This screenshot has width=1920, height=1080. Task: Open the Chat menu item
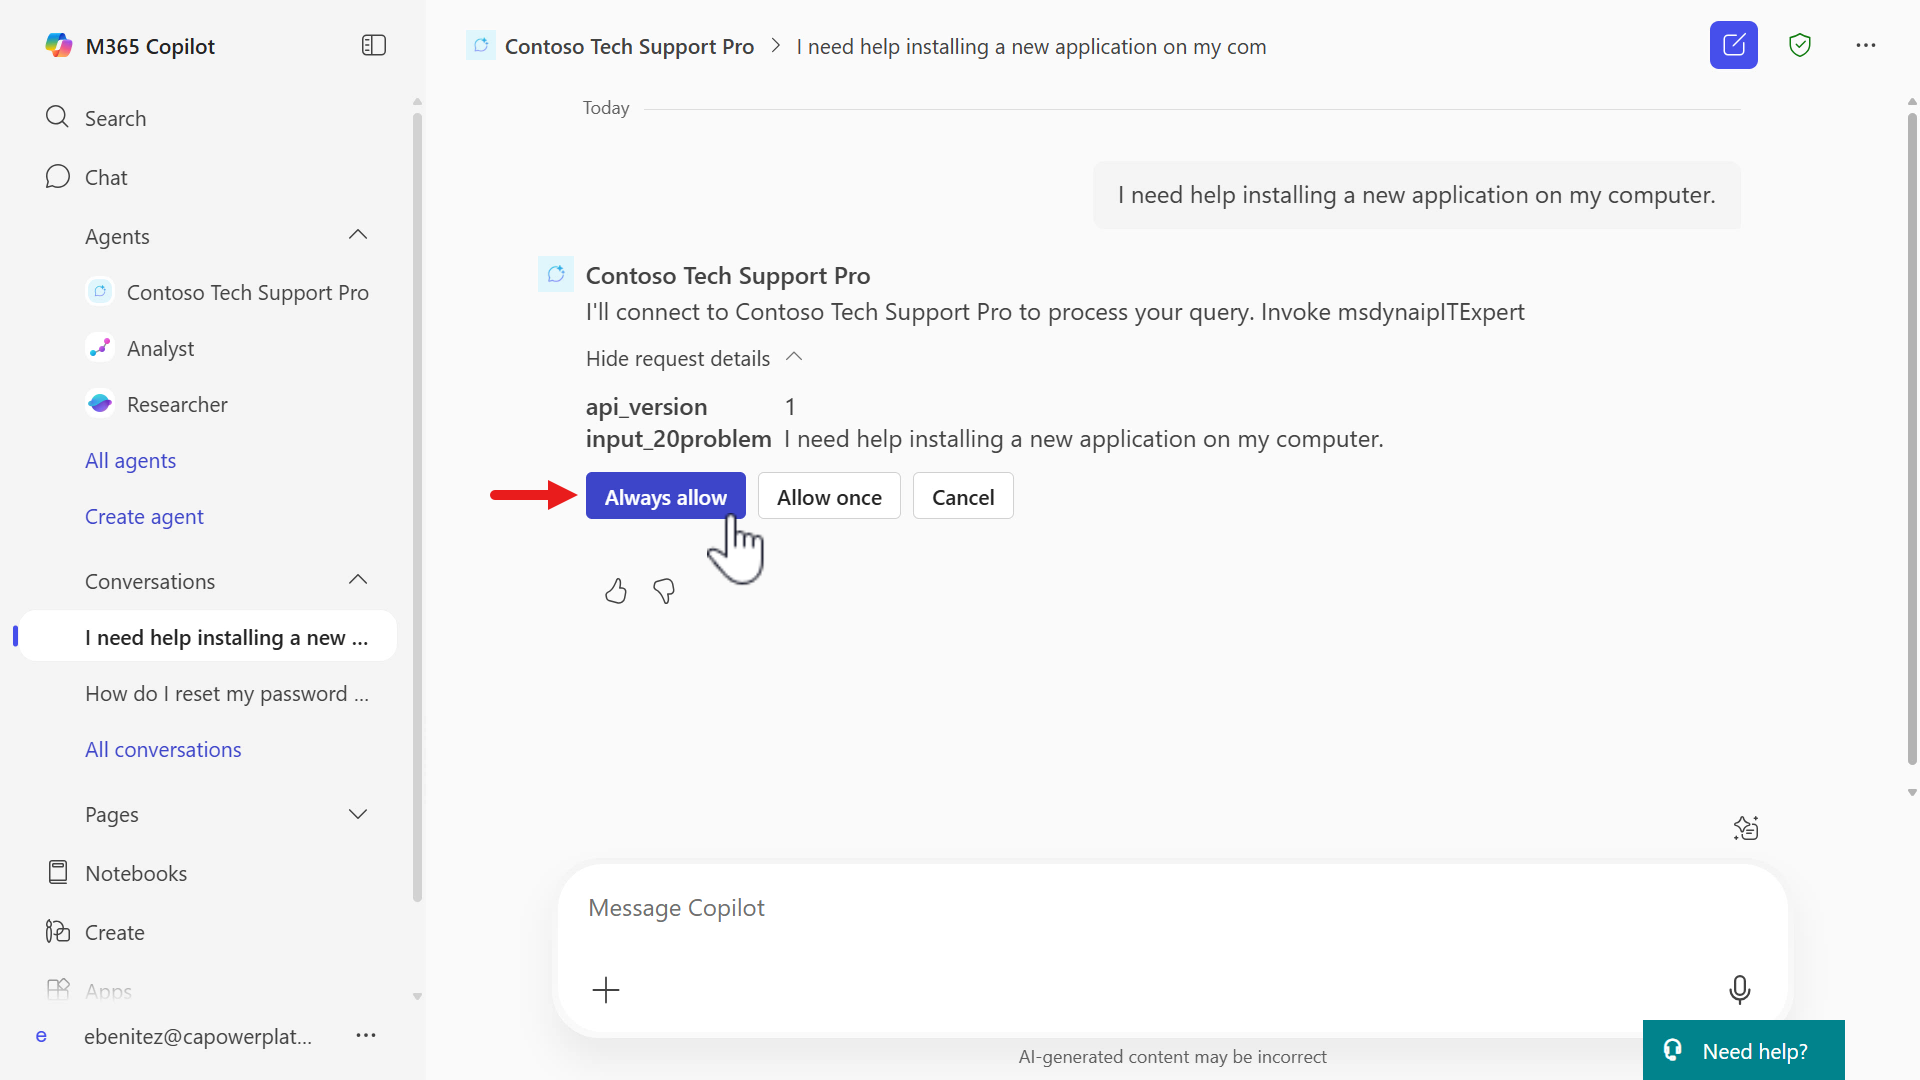coord(106,177)
